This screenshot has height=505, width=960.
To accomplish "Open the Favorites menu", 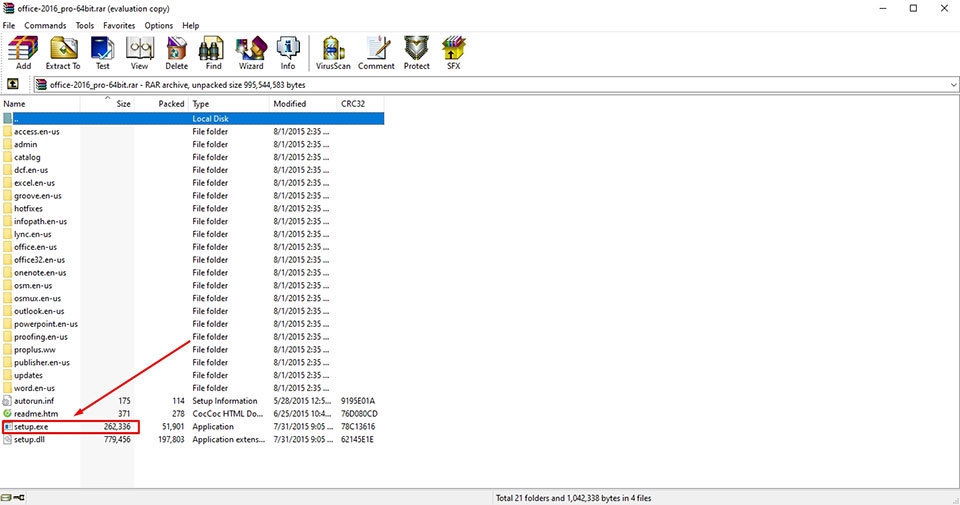I will 119,26.
